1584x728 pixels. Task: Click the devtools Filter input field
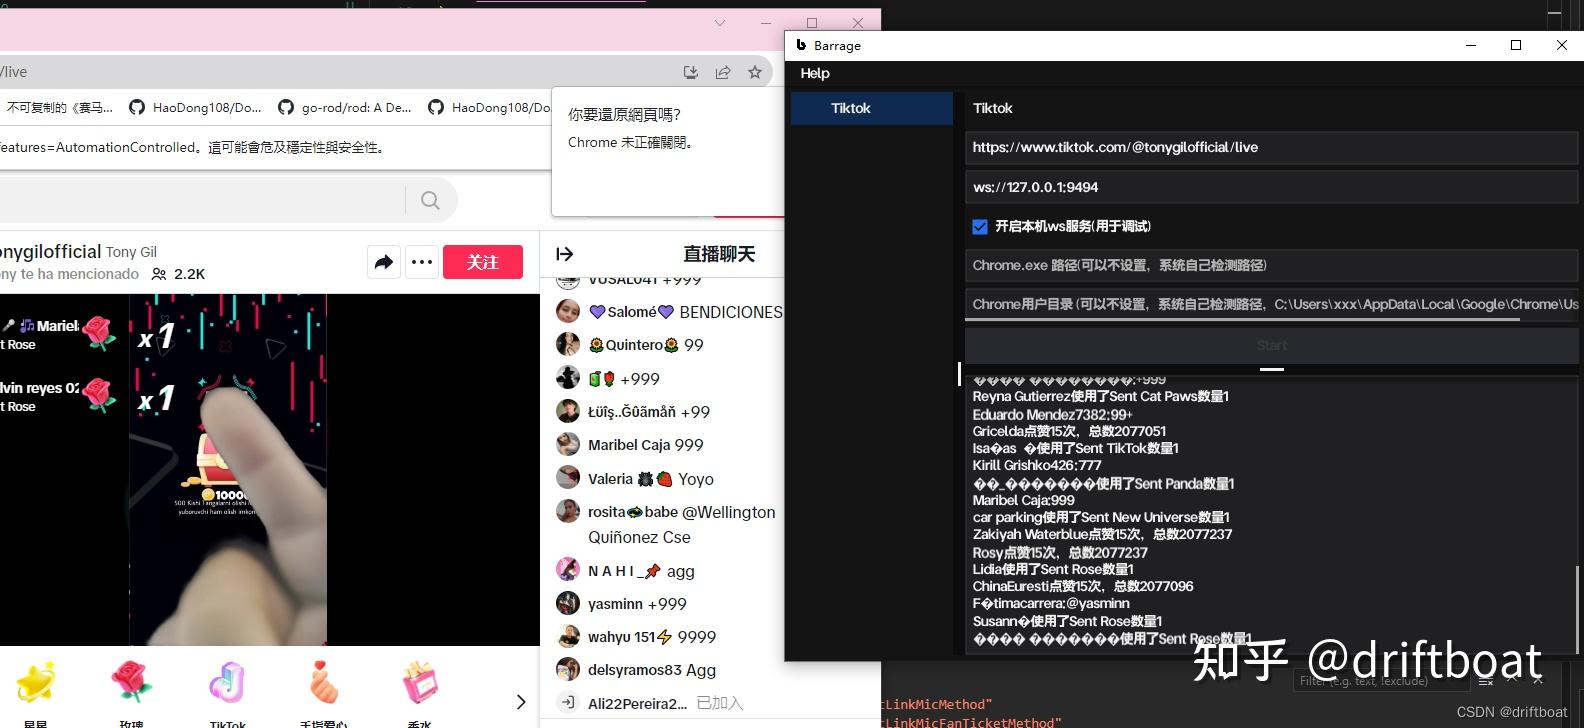pyautogui.click(x=1382, y=680)
